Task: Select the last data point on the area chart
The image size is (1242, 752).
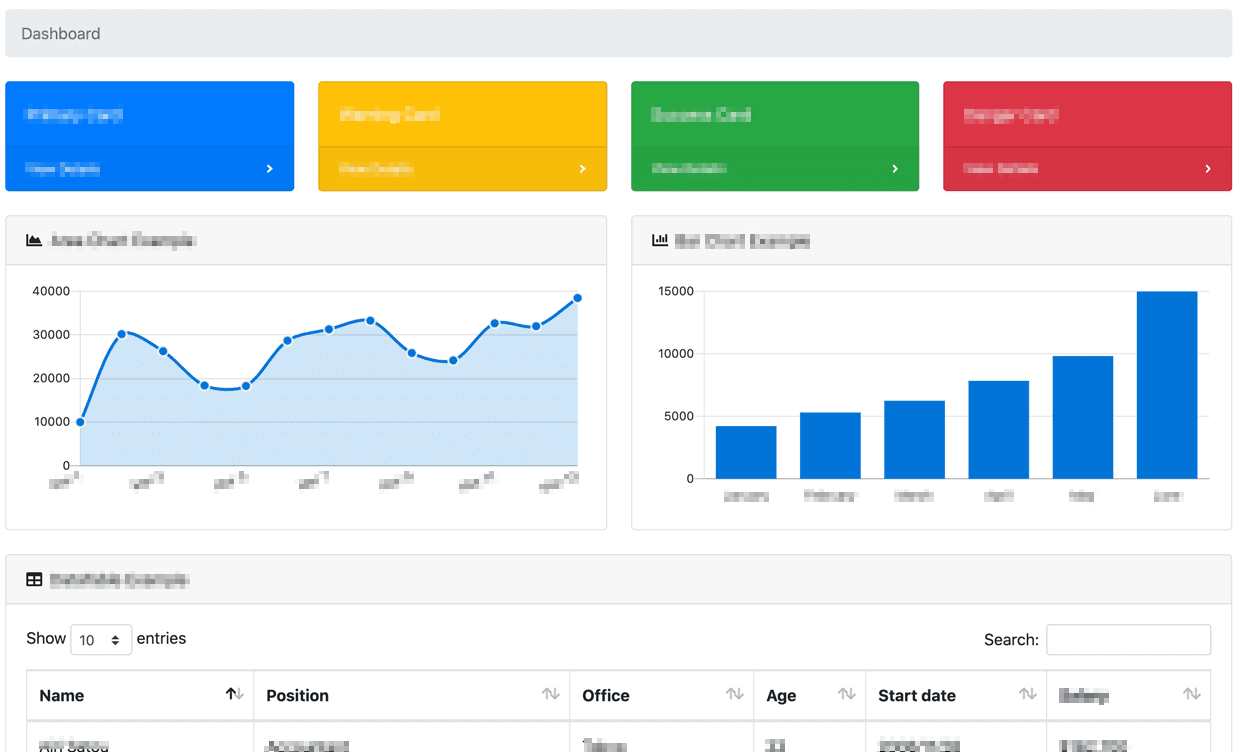Action: pos(577,298)
